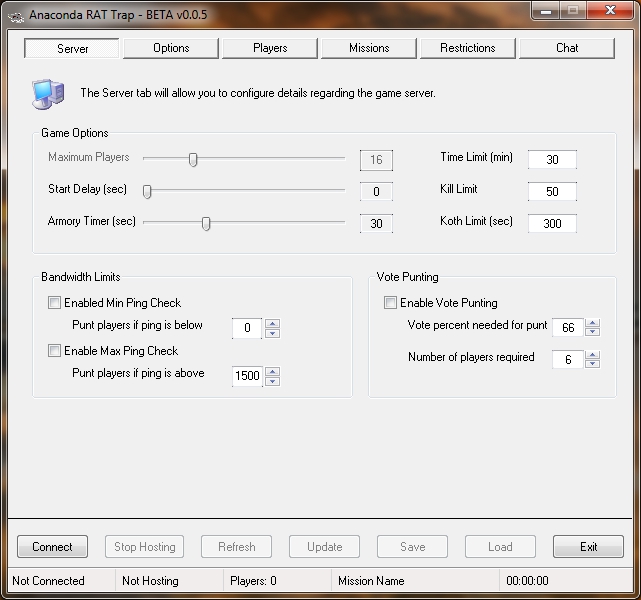Screen dimensions: 641x600
Task: Switch to the Chat tab
Action: pos(567,49)
